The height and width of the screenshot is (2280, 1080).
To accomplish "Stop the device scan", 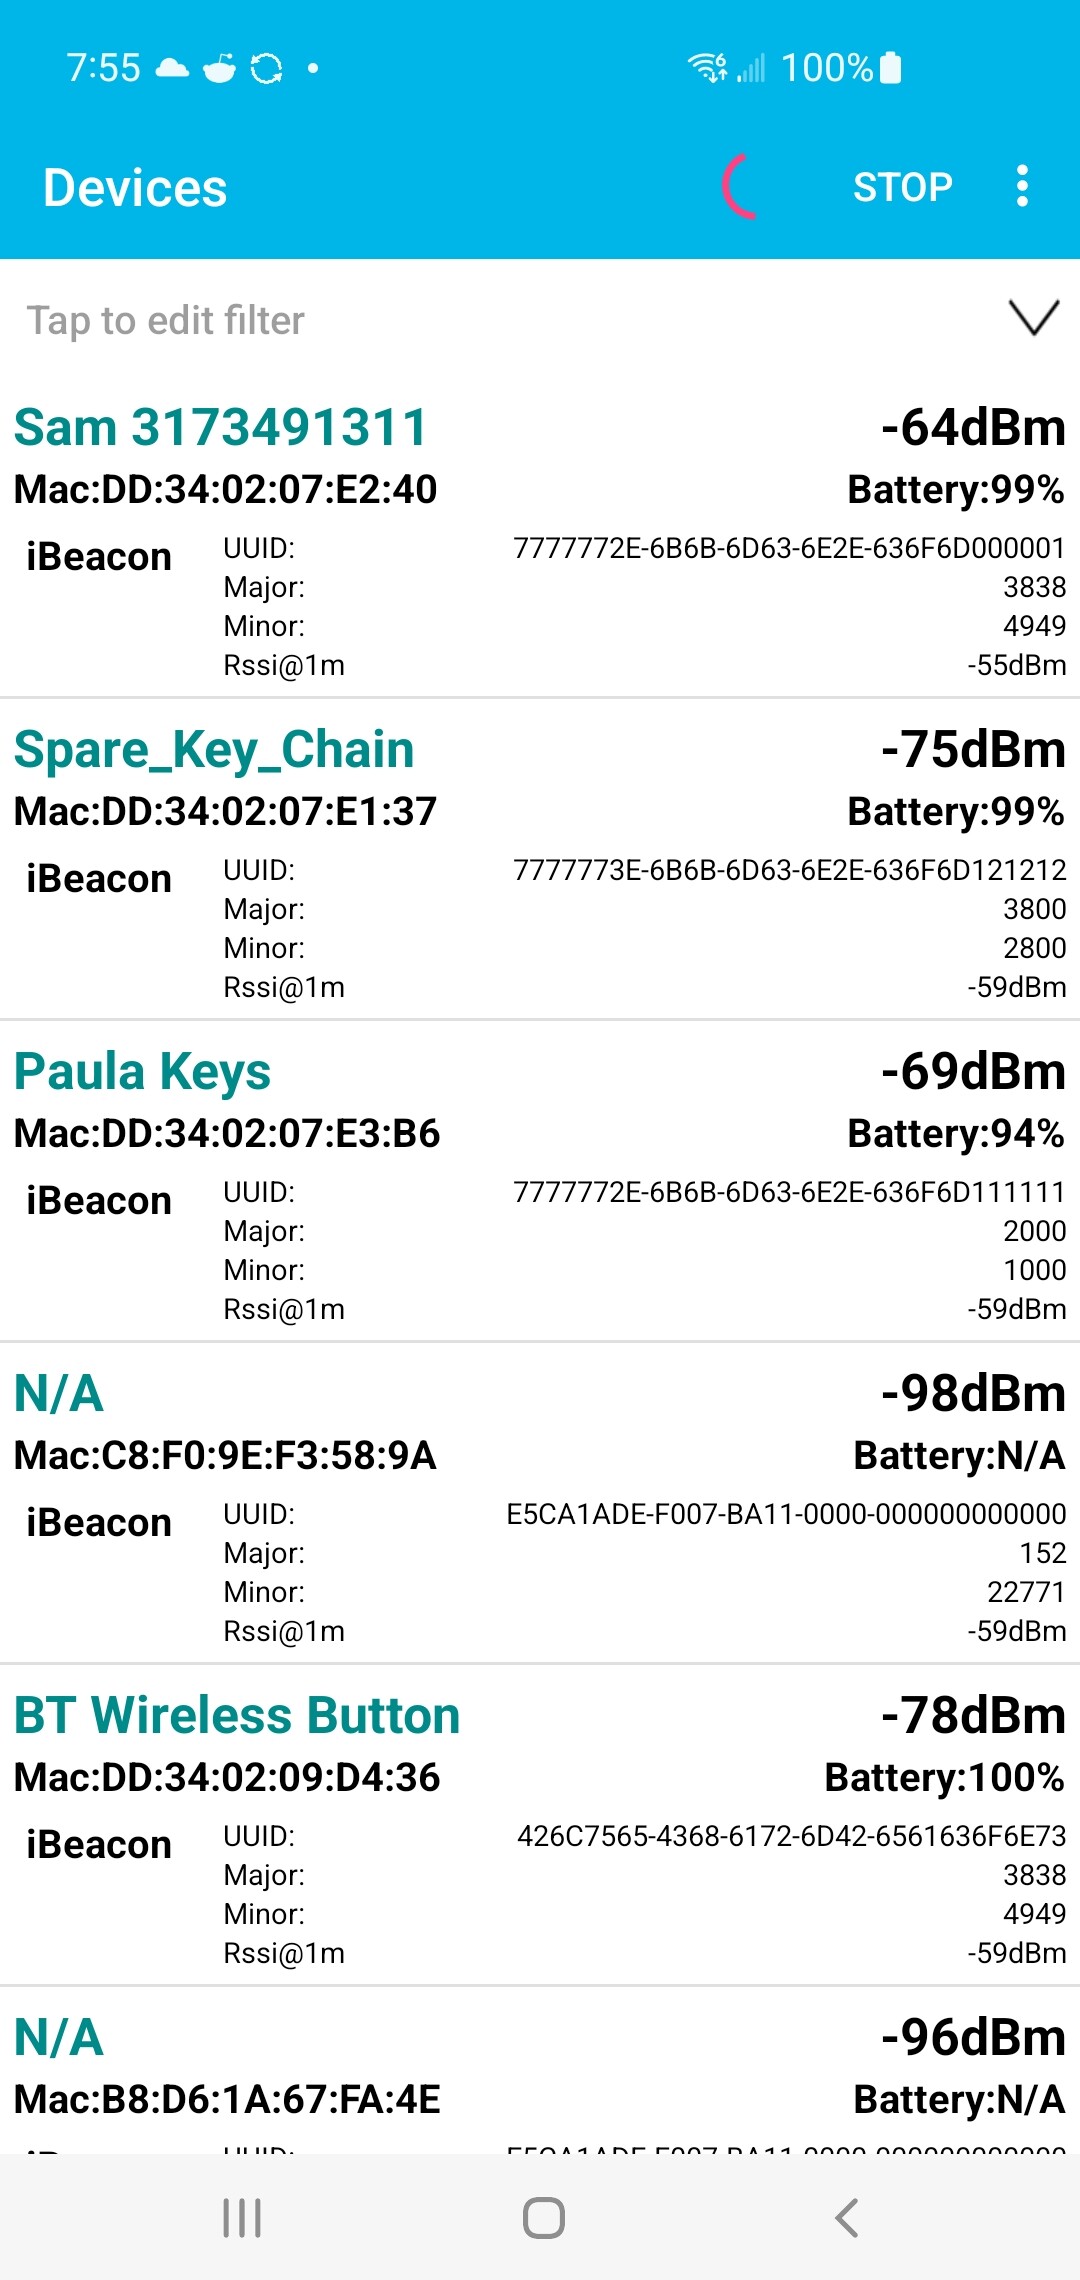I will [x=902, y=187].
